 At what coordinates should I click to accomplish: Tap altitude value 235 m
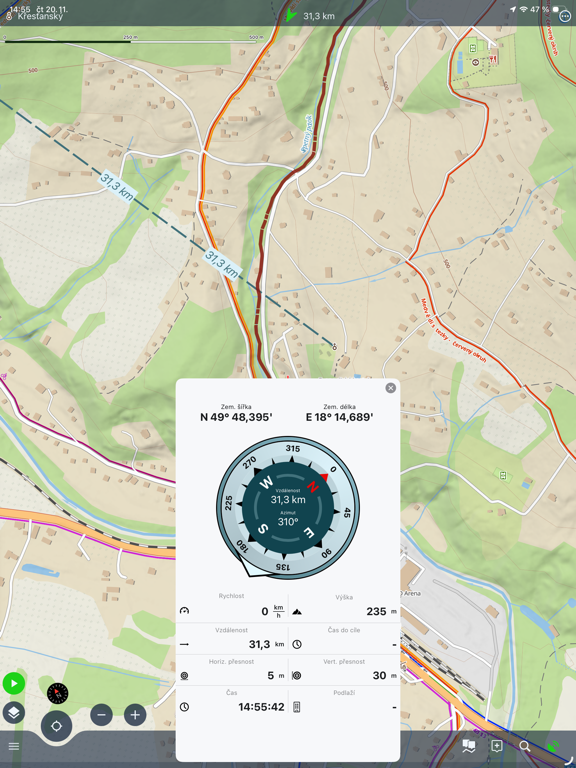(x=382, y=611)
